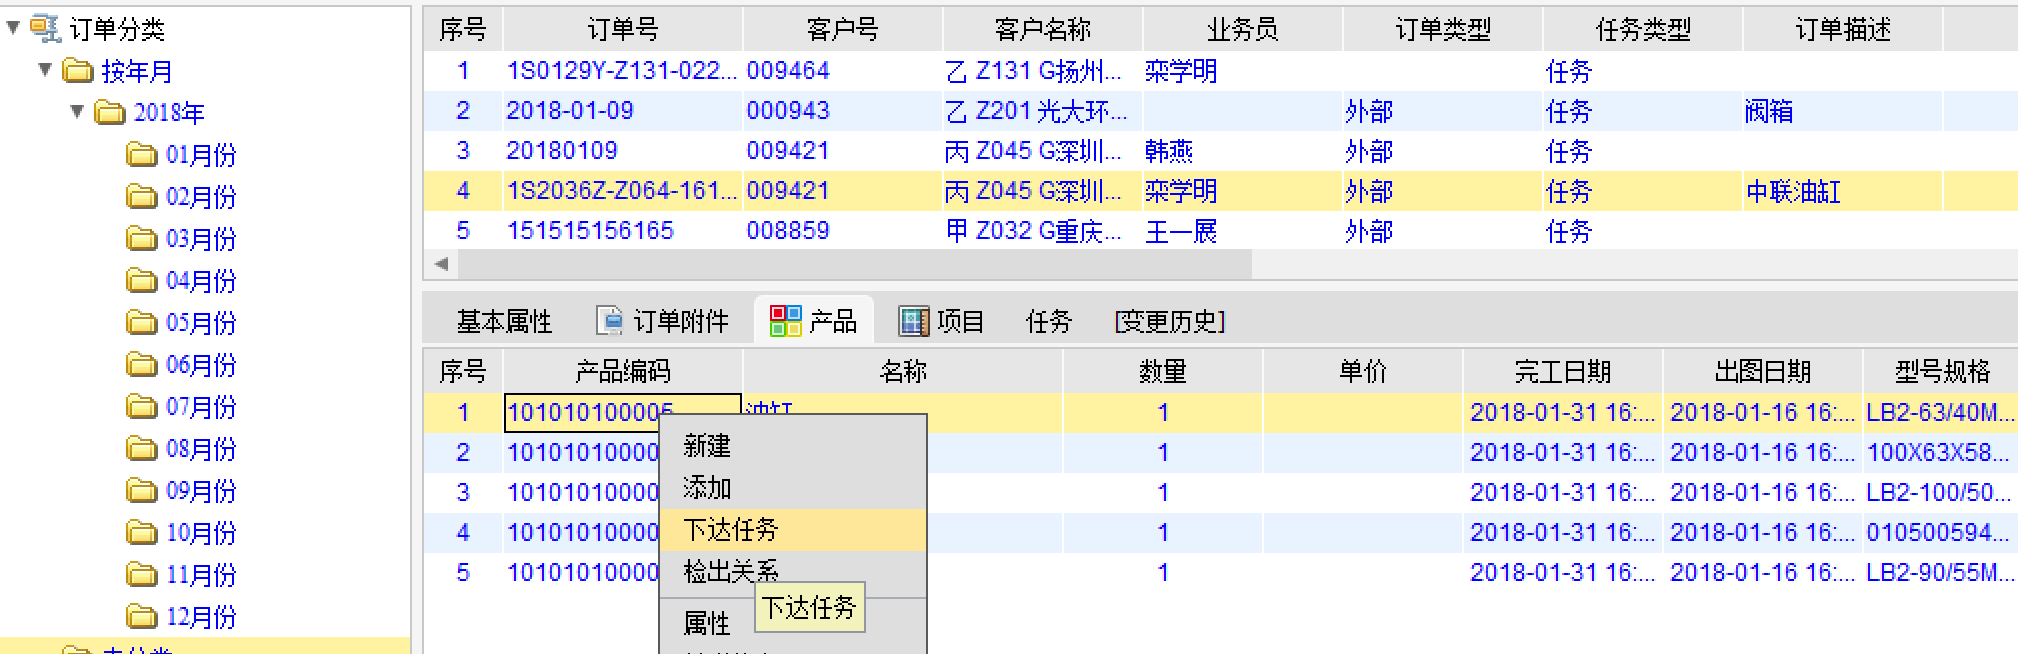Click the 06月份 folder icon
This screenshot has width=2018, height=654.
tap(142, 364)
